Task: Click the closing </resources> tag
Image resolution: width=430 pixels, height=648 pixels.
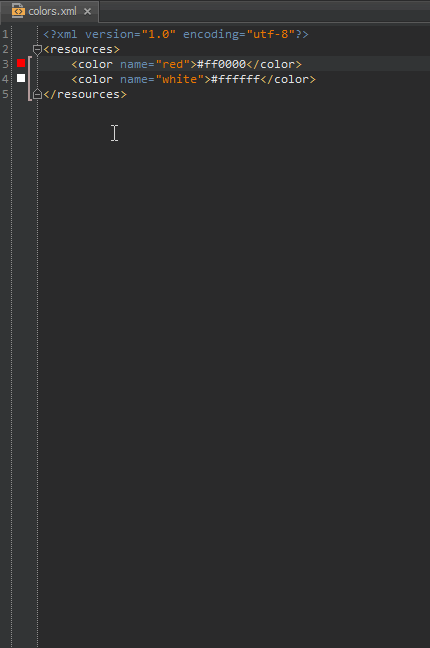Action: [85, 95]
